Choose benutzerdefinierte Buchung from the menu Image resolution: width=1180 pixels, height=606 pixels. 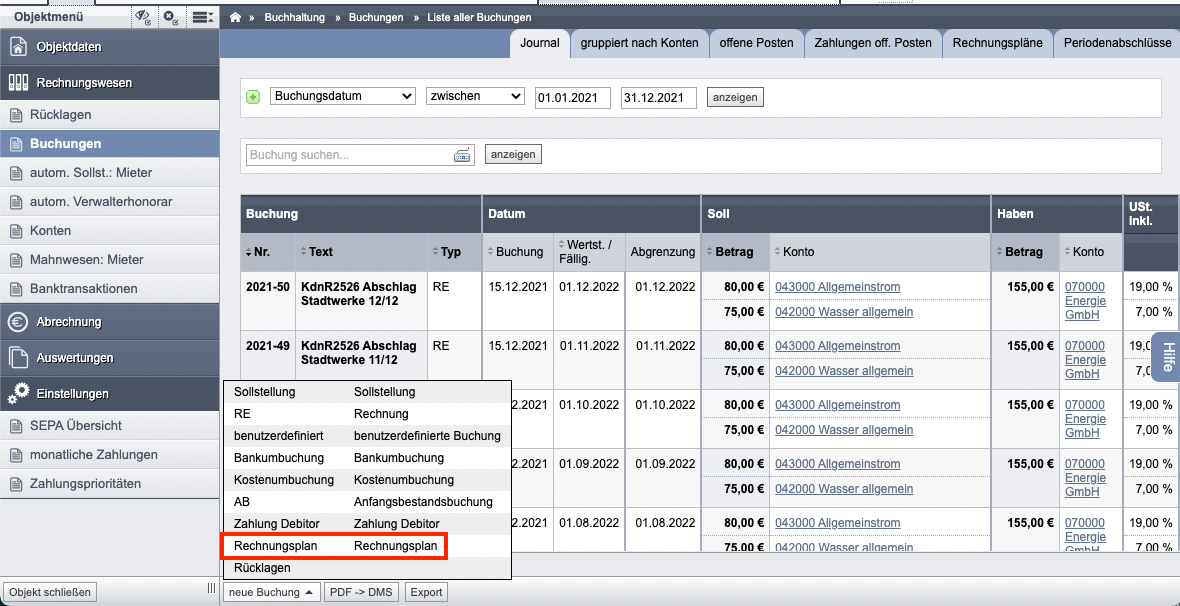[x=367, y=436]
